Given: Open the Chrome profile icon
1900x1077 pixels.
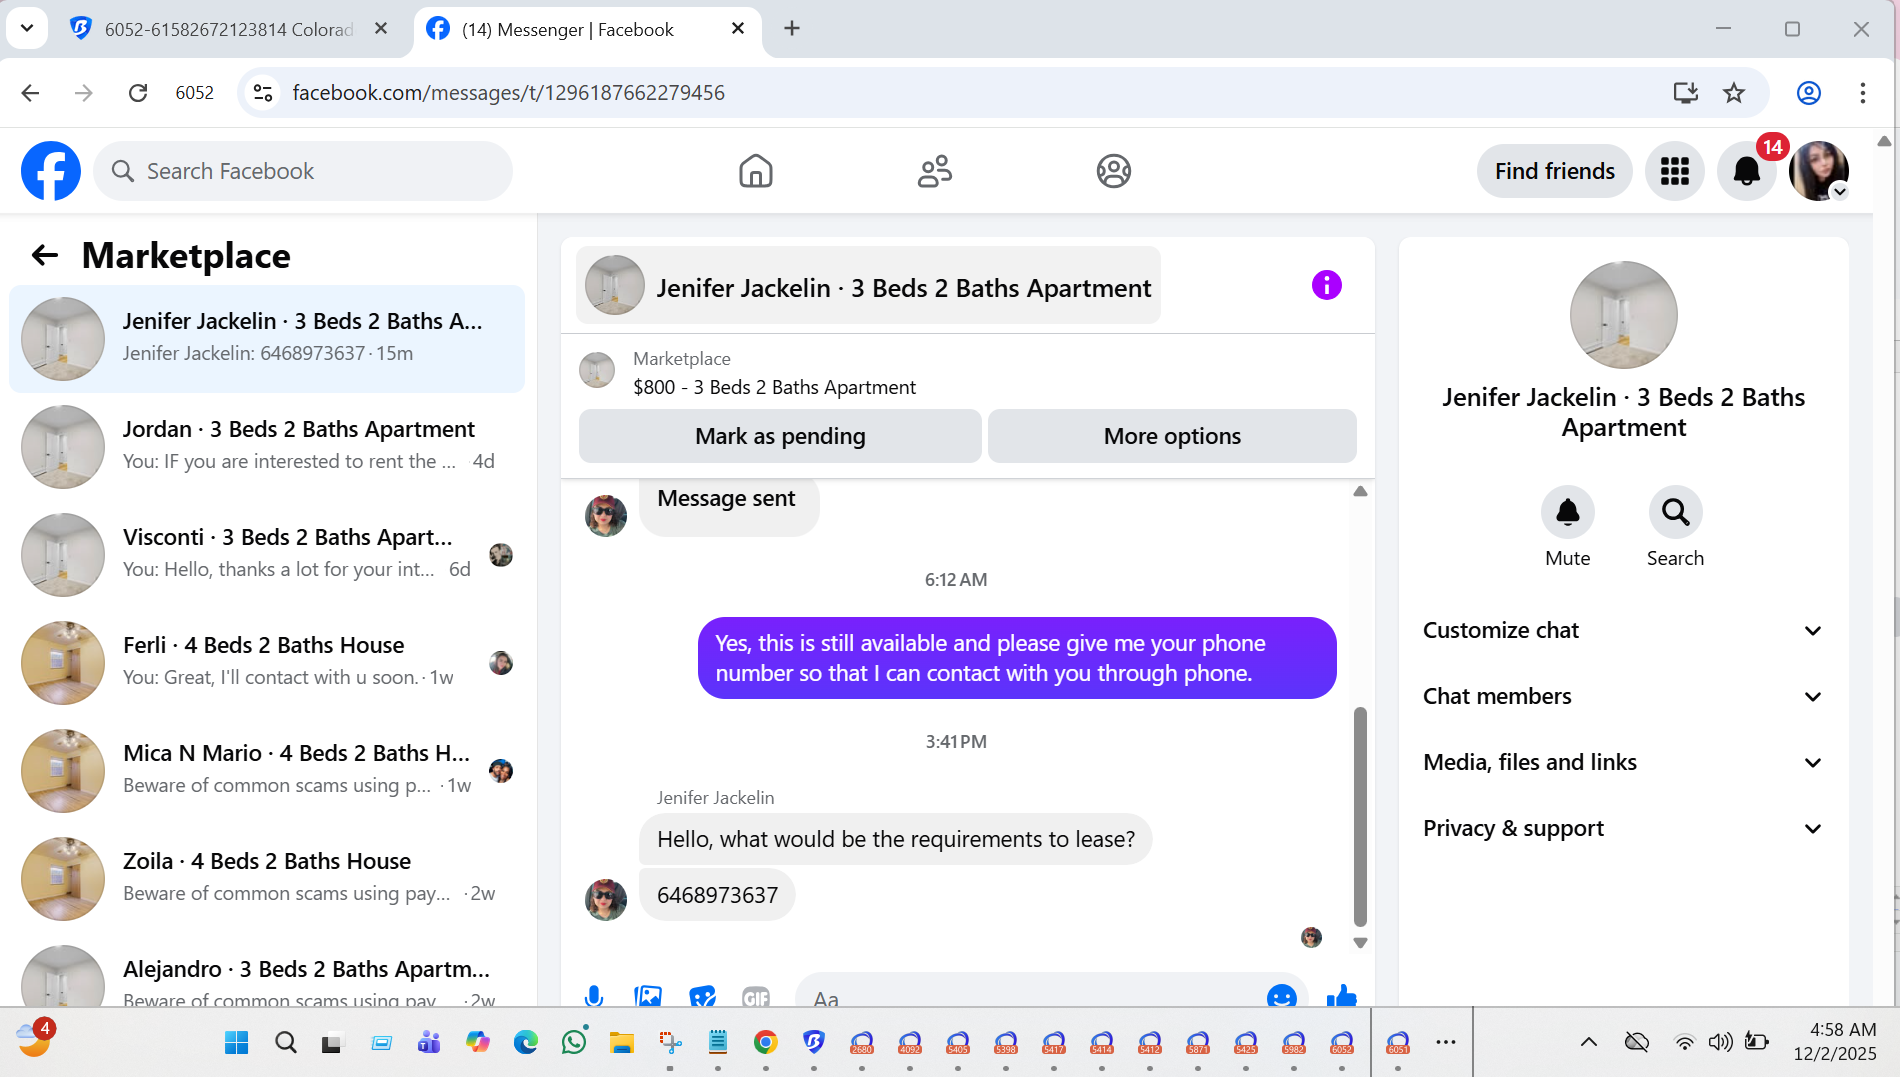Looking at the screenshot, I should [1809, 93].
